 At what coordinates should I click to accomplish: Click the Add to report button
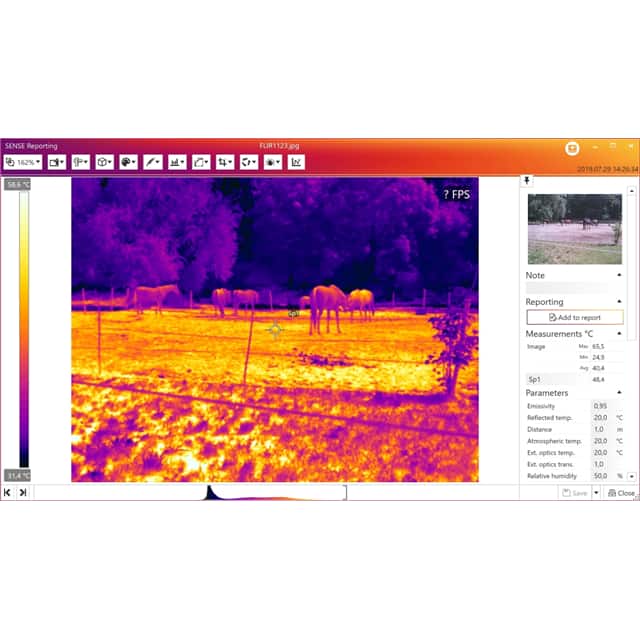tap(574, 317)
